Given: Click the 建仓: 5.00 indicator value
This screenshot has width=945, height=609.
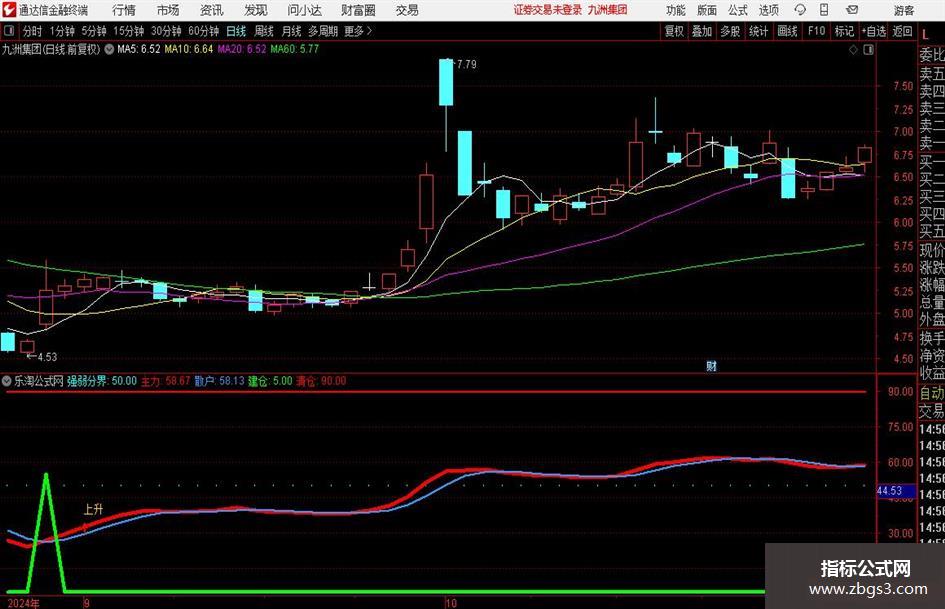Looking at the screenshot, I should pyautogui.click(x=270, y=381).
